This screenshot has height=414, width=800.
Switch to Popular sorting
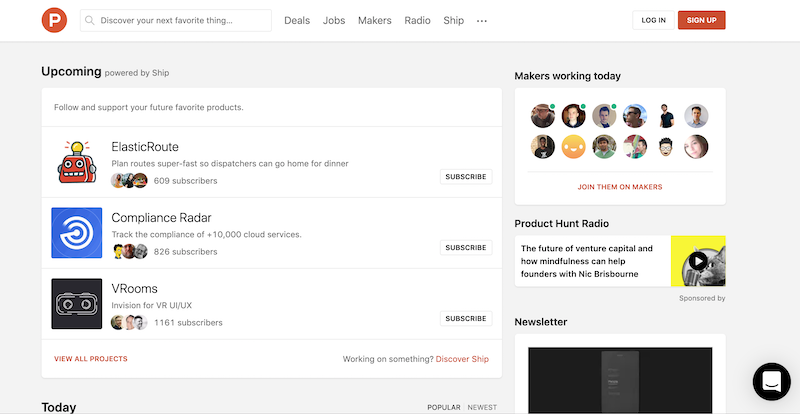tap(443, 407)
